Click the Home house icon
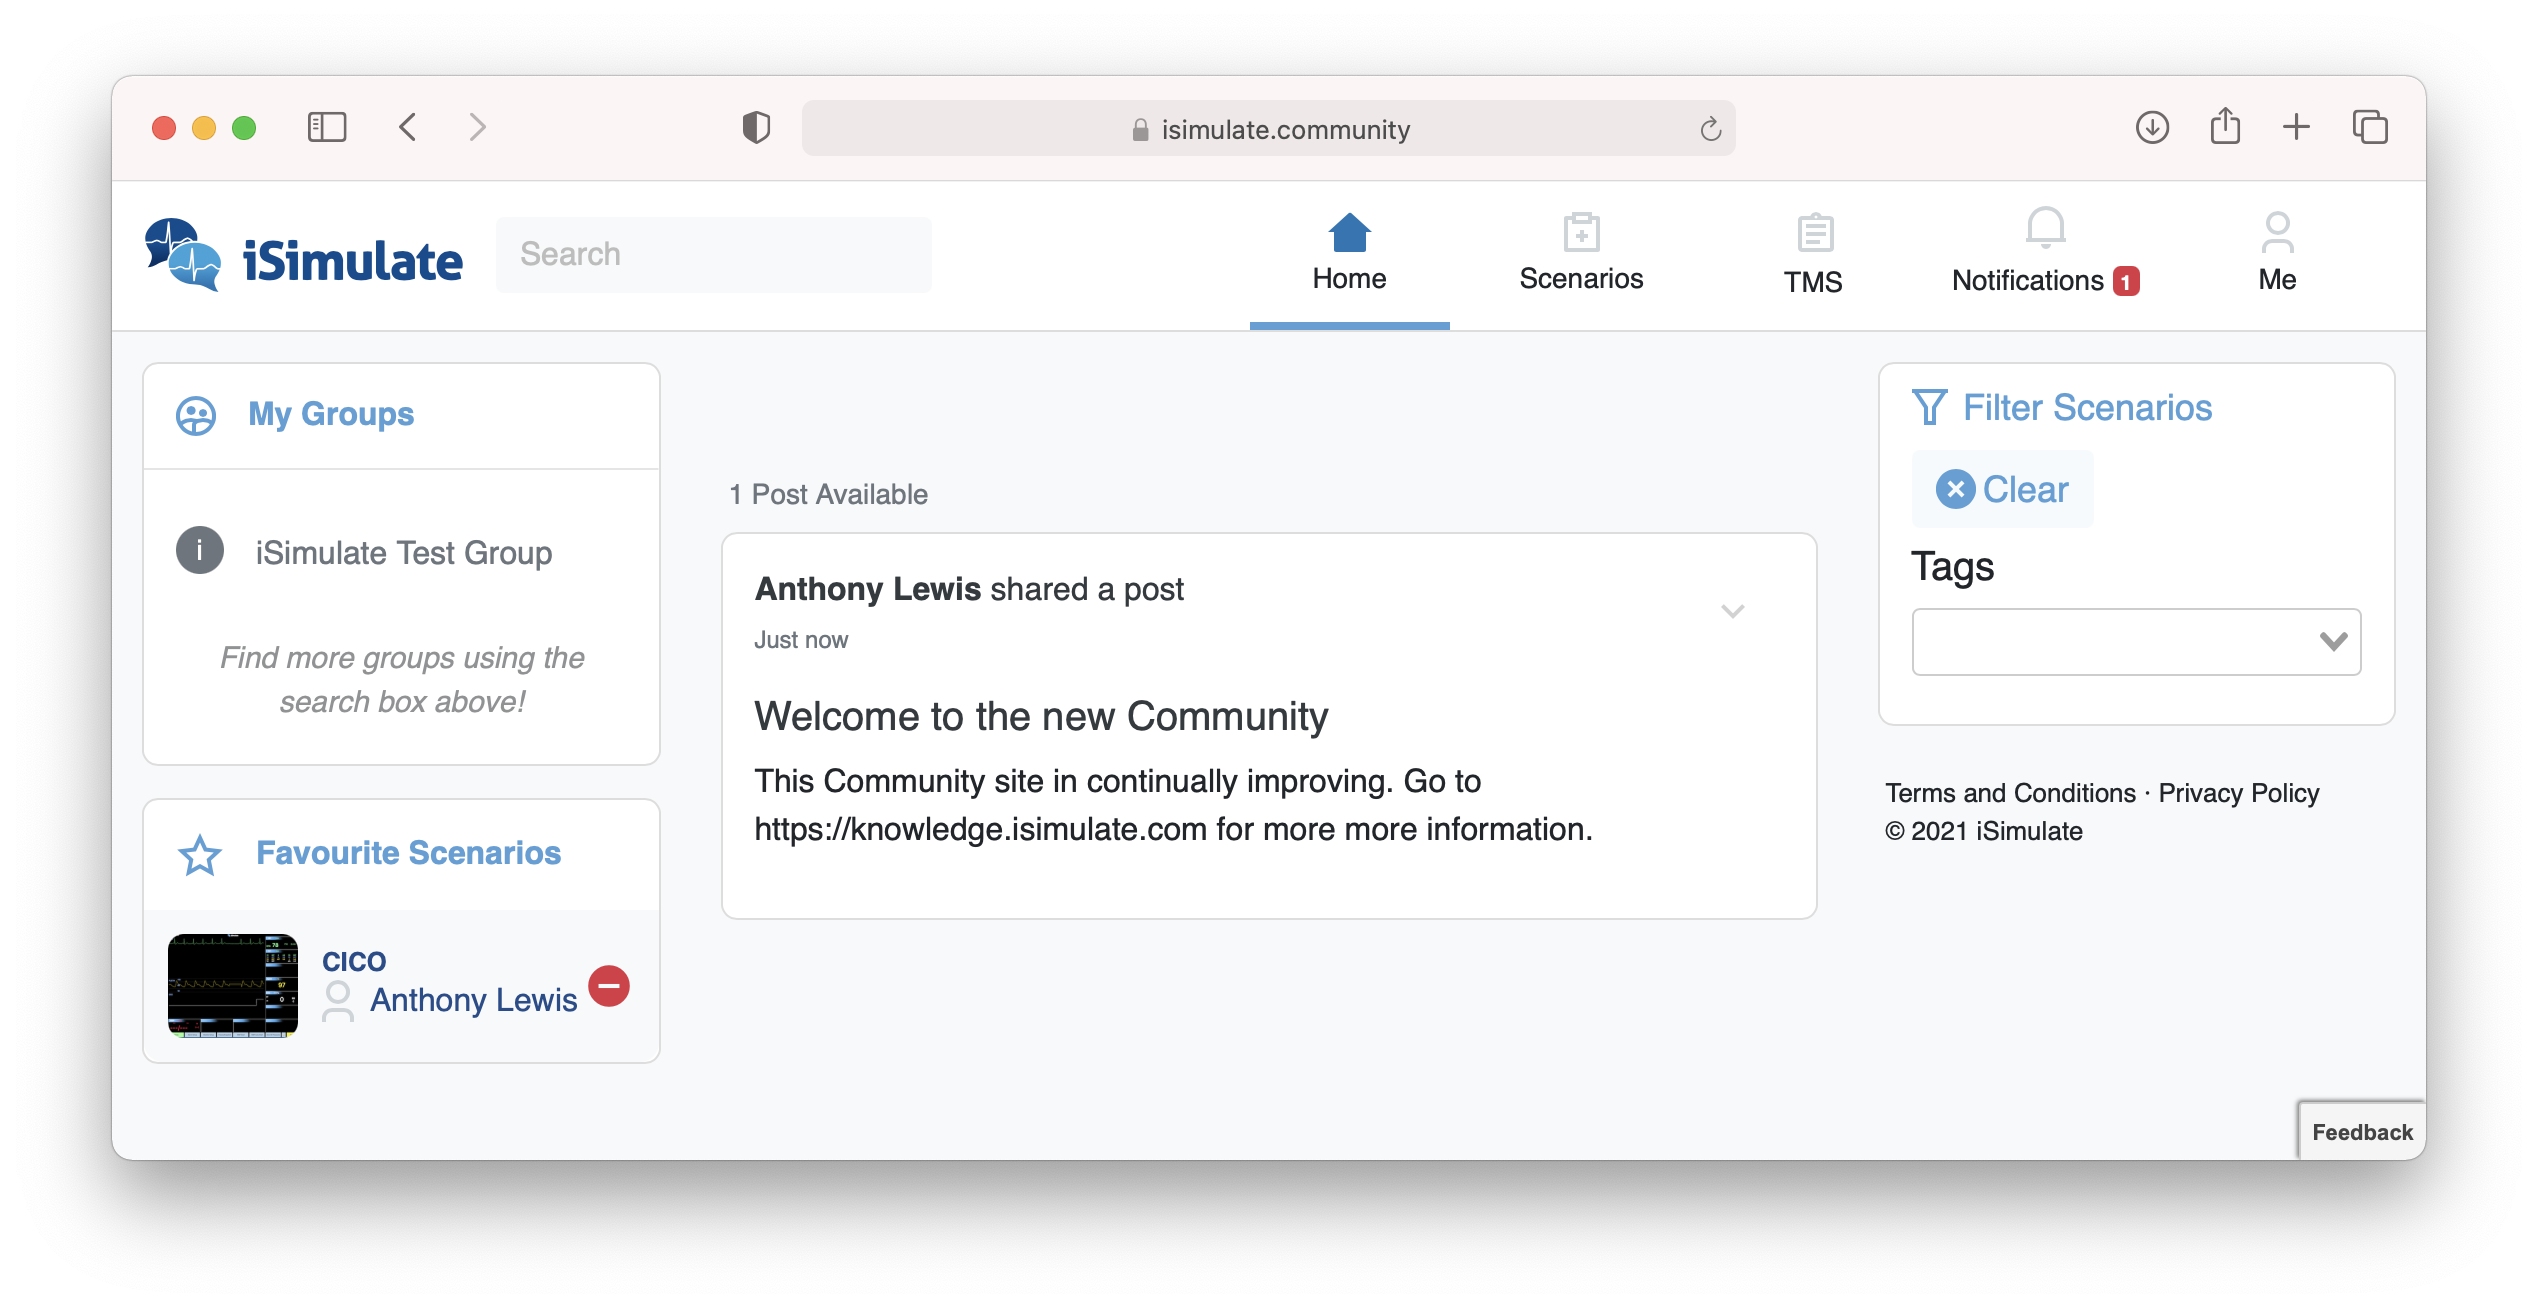Image resolution: width=2538 pixels, height=1308 pixels. (1349, 230)
